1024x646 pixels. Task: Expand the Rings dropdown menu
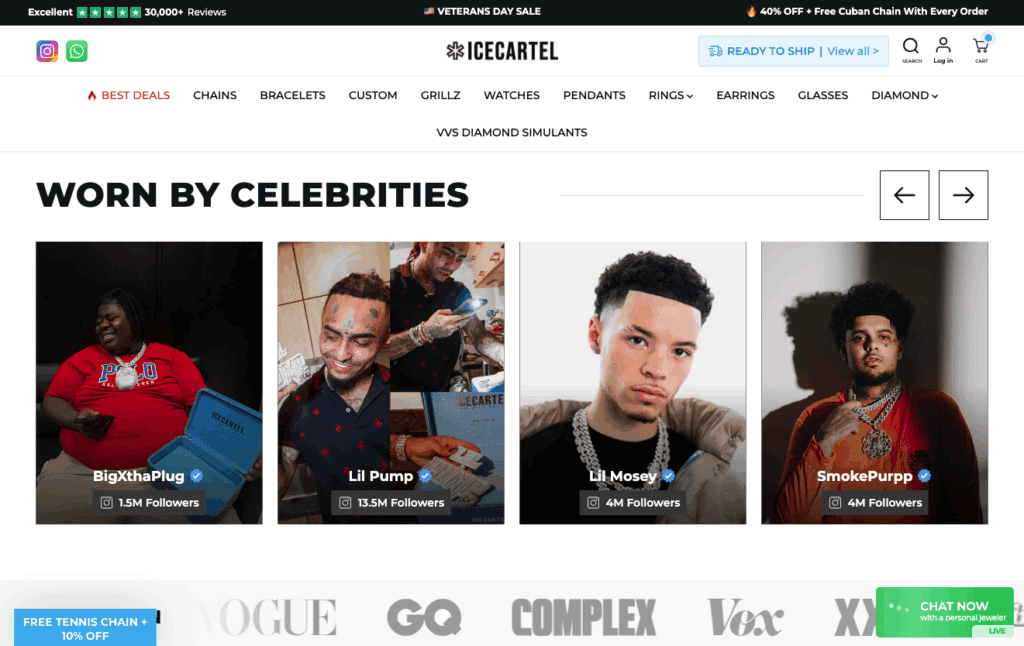[x=671, y=95]
